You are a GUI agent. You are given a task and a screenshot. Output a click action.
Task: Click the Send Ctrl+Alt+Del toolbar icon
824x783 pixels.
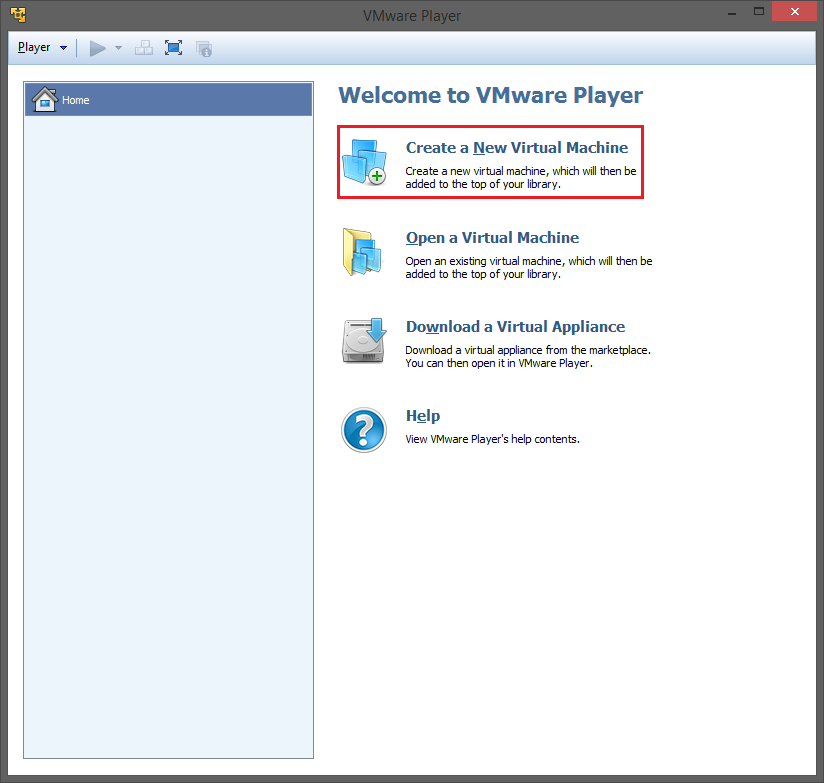(144, 48)
